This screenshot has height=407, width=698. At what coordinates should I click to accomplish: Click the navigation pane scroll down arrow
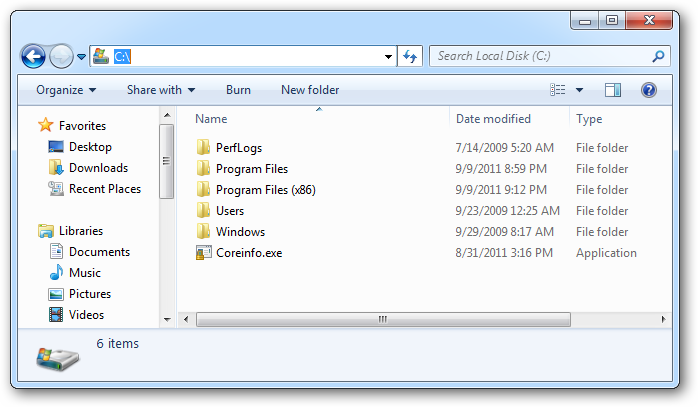tap(167, 319)
